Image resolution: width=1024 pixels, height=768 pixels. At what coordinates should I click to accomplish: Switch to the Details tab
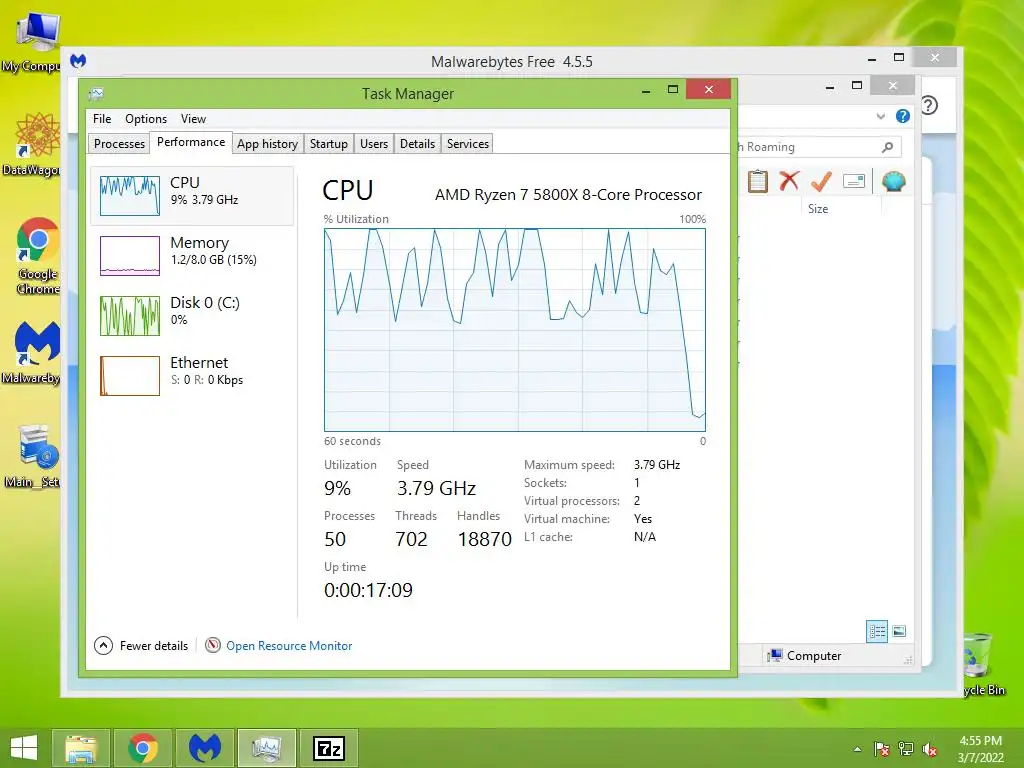tap(417, 144)
